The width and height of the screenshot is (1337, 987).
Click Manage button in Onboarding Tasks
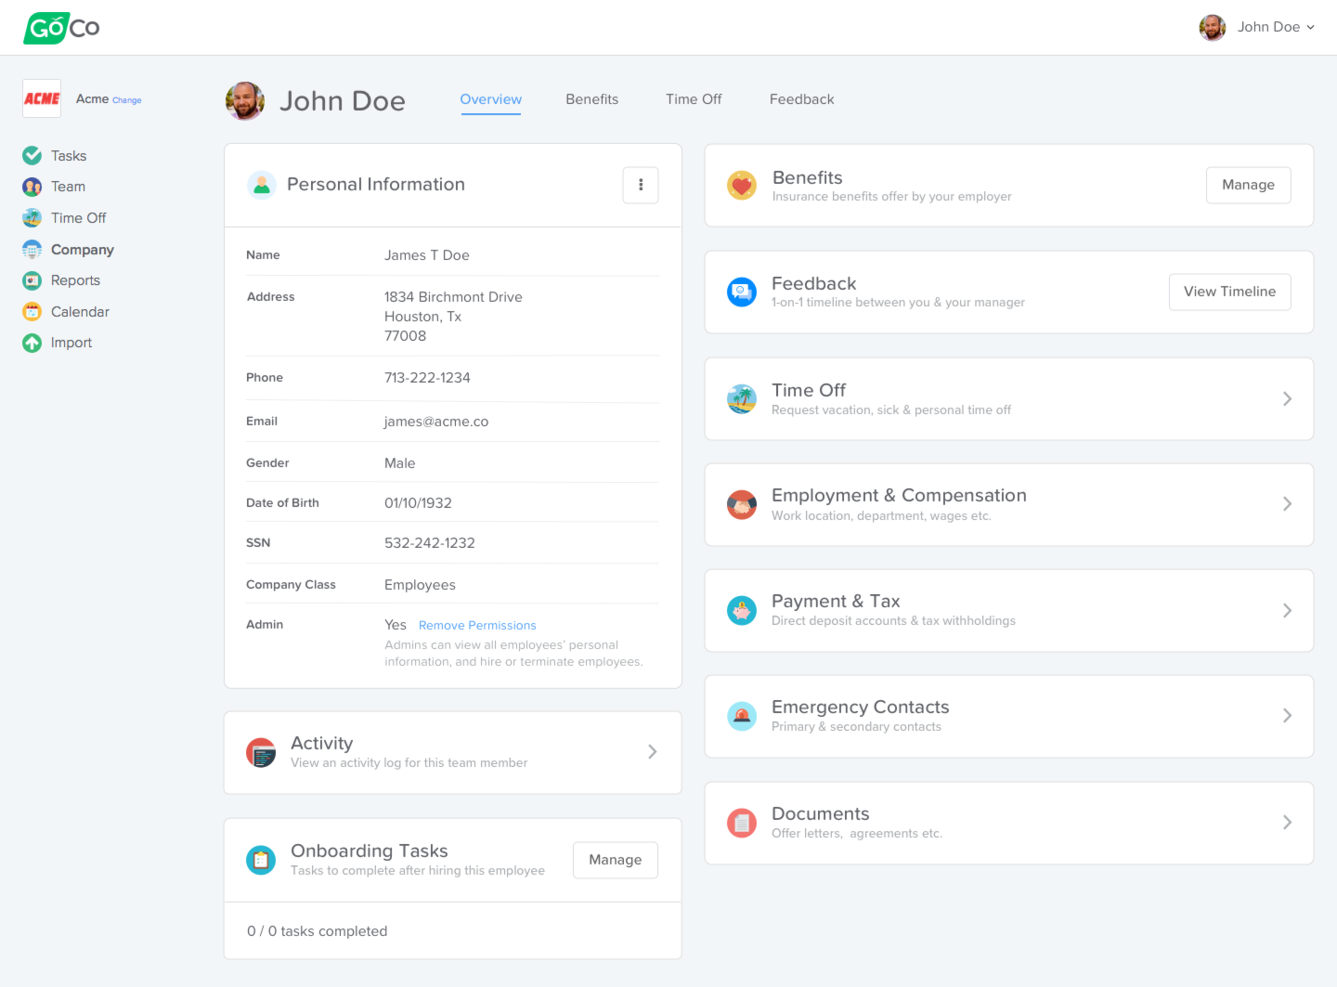(615, 860)
